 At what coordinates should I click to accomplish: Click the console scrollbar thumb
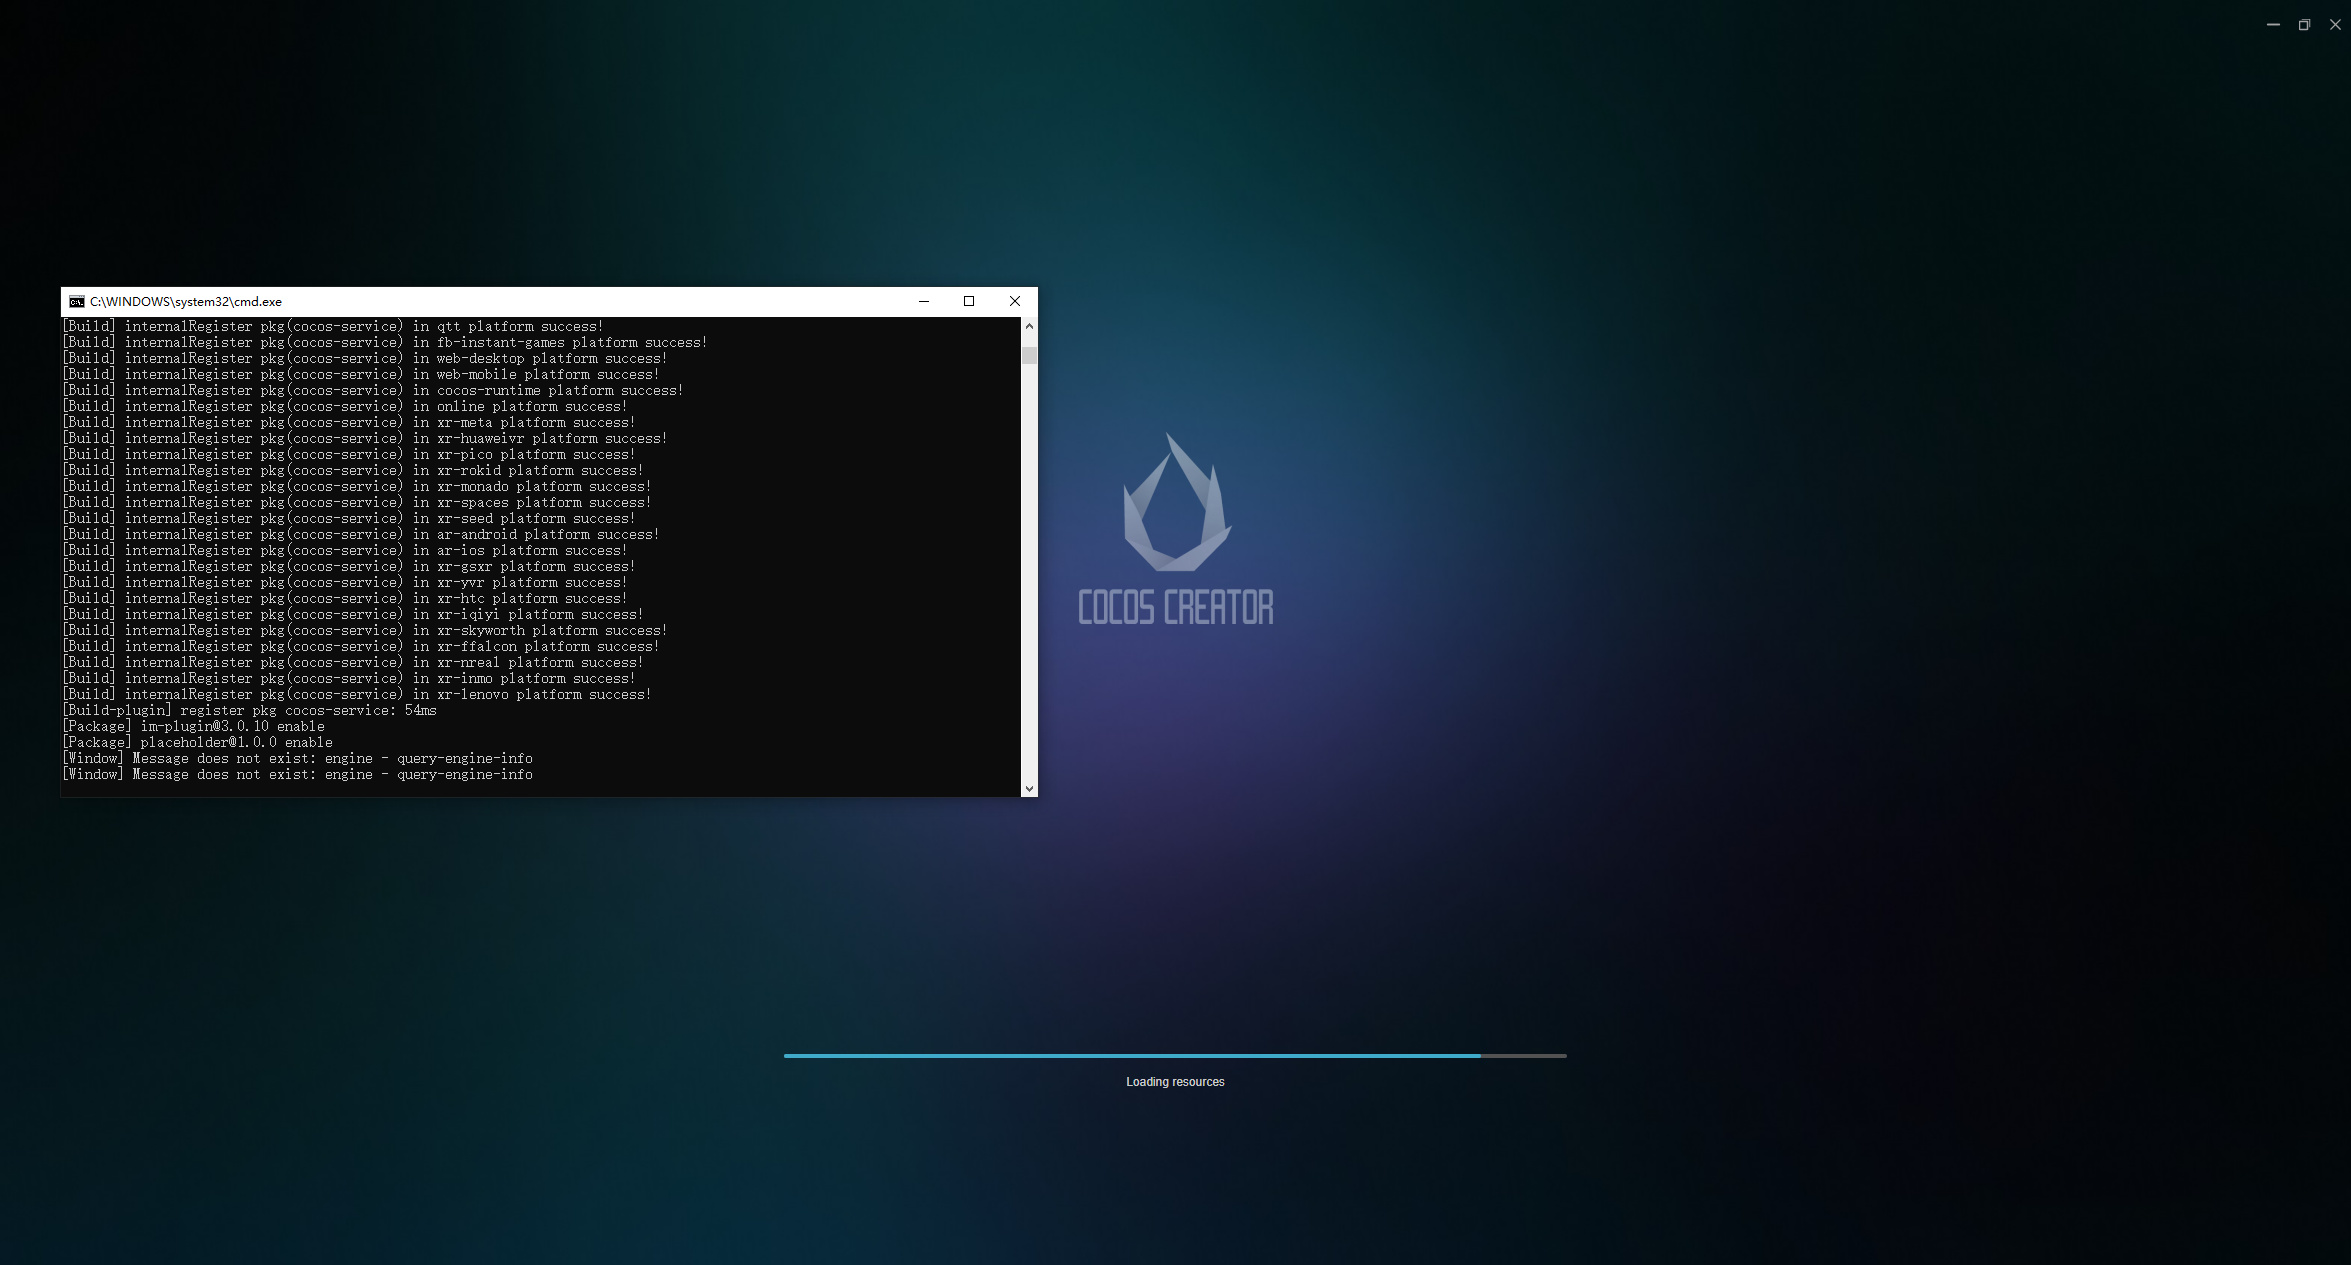coord(1029,355)
